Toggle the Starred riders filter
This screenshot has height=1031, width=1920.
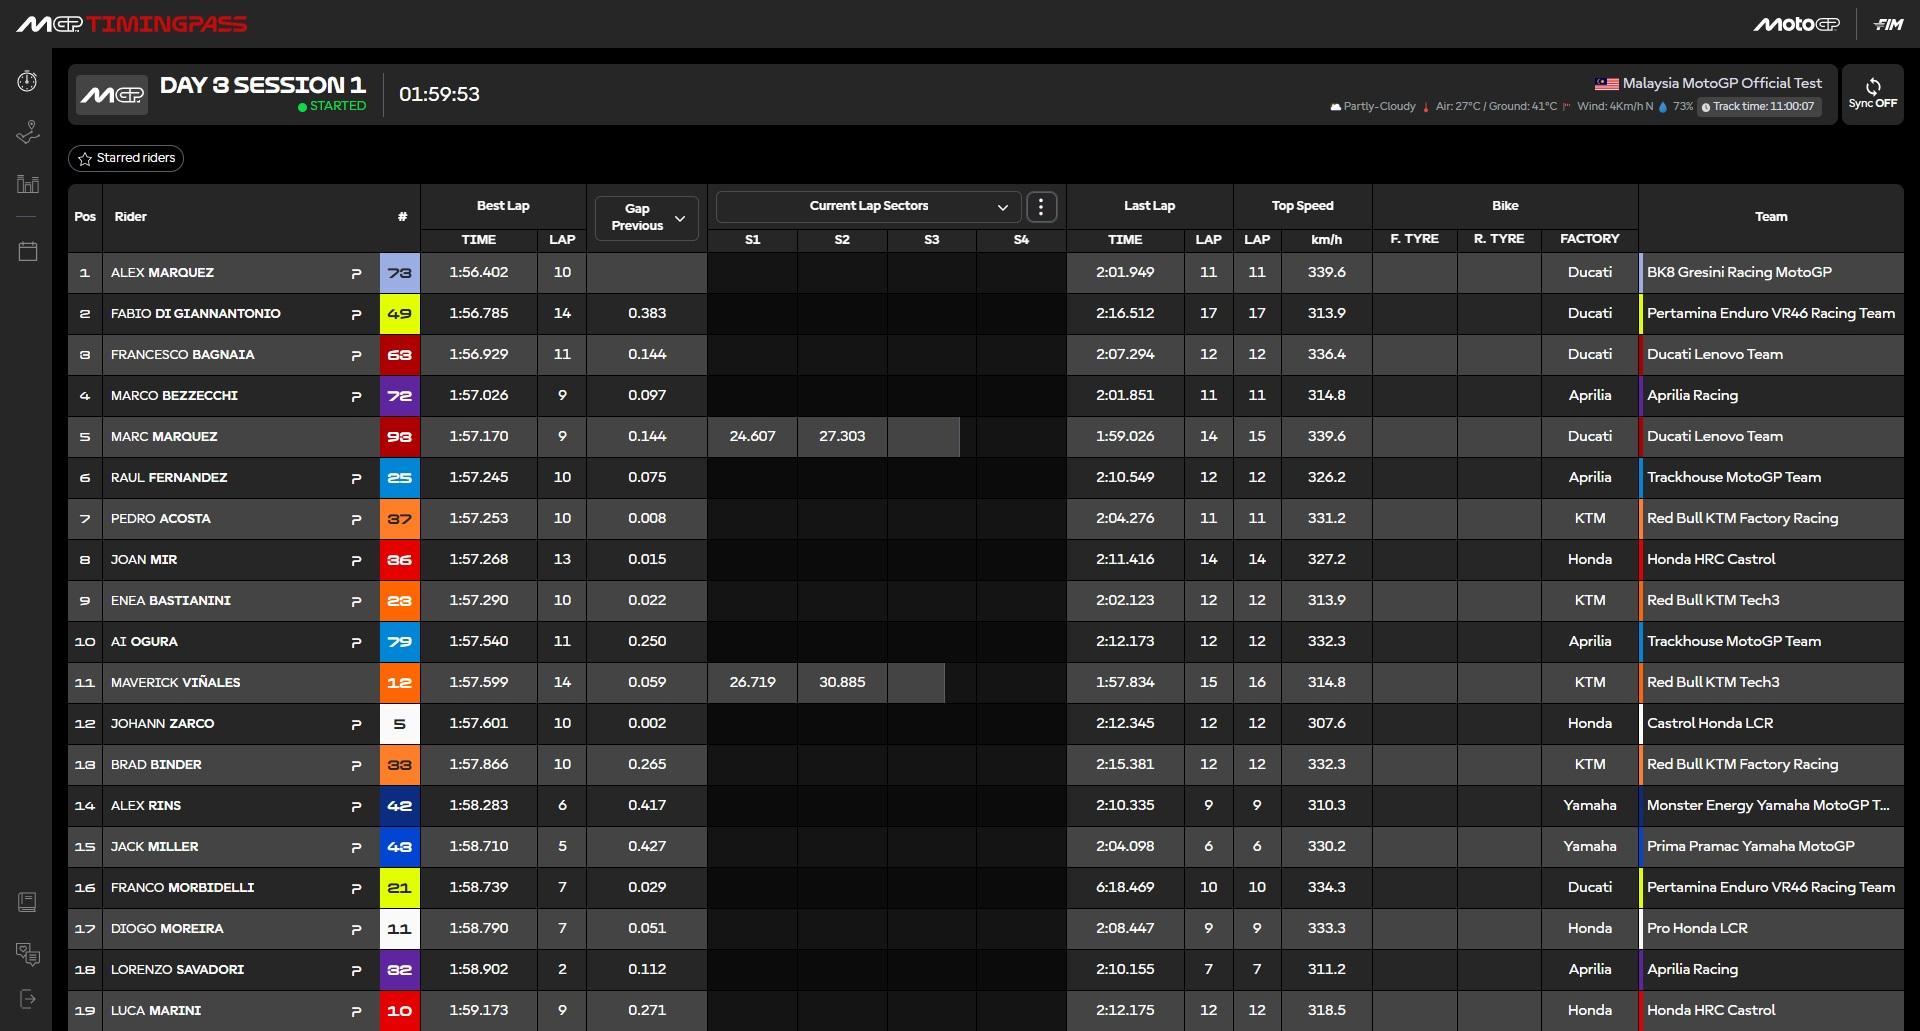click(126, 158)
